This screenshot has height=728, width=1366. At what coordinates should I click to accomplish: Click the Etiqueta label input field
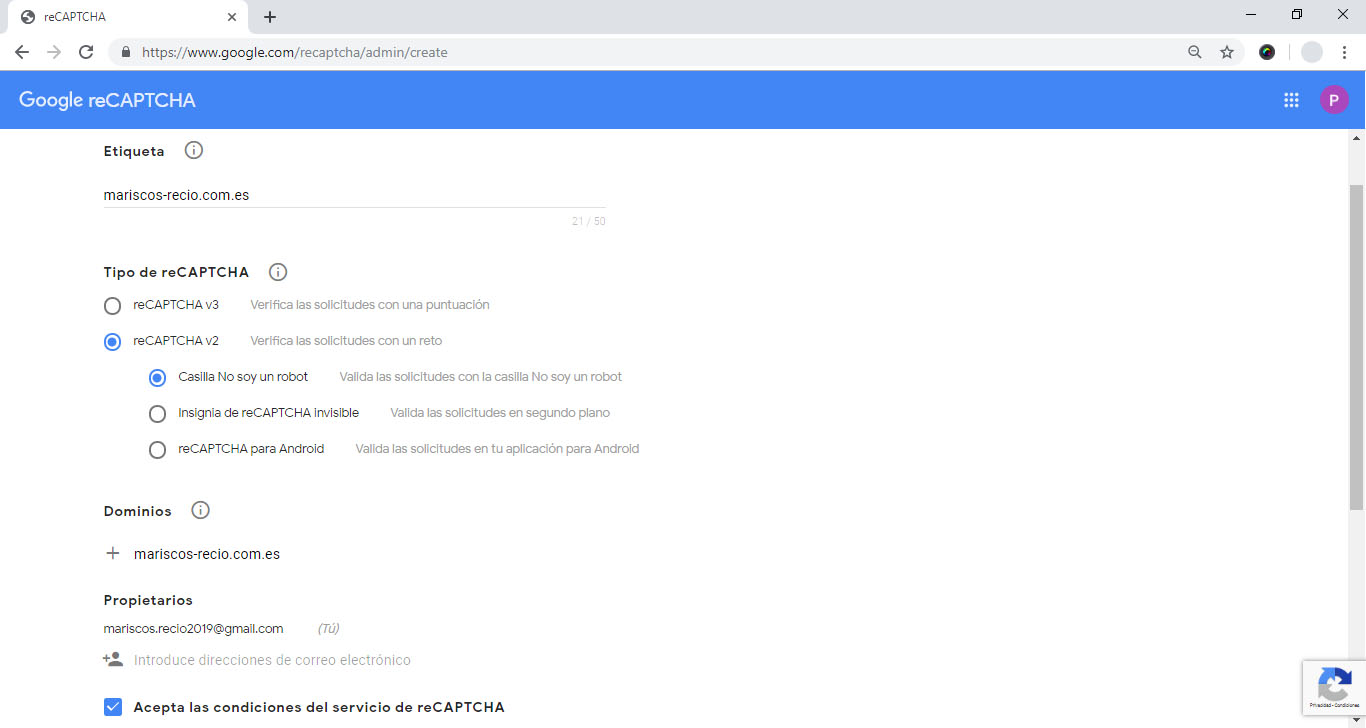pos(354,195)
